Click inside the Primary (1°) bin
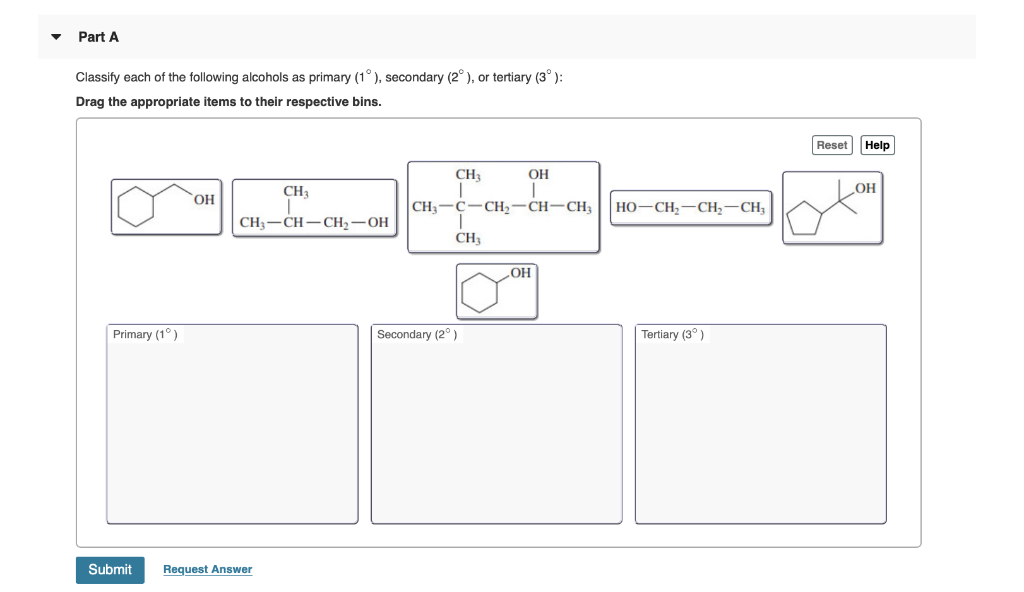 click(231, 430)
